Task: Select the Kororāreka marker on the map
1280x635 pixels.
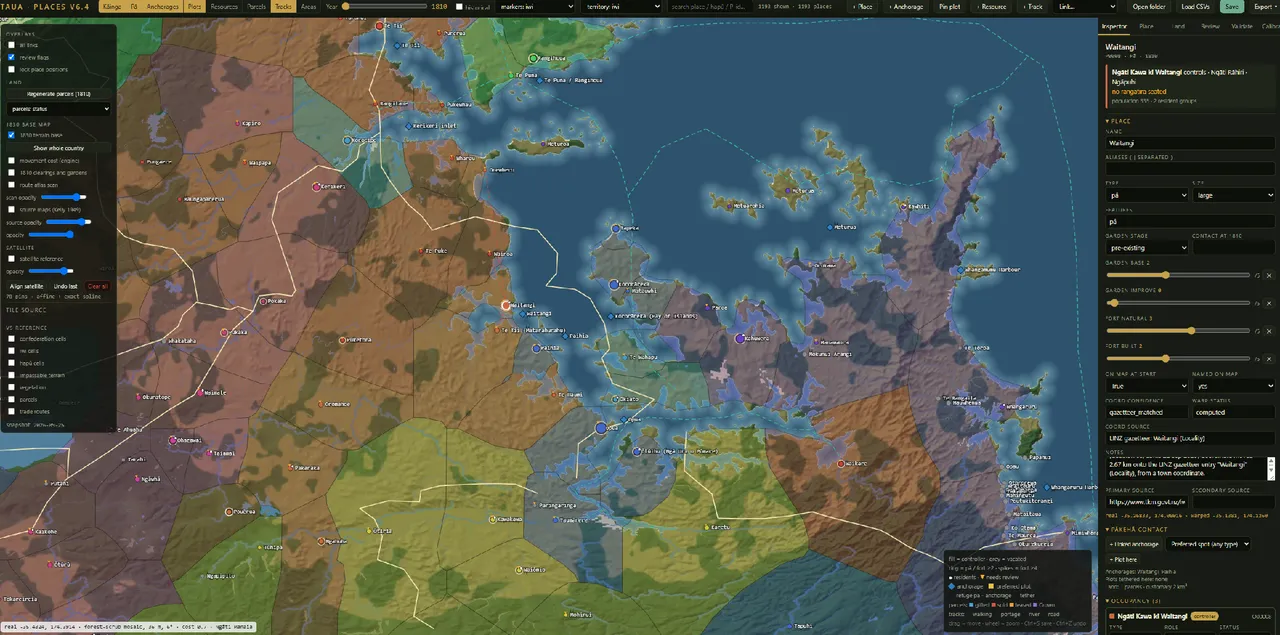Action: (x=614, y=285)
